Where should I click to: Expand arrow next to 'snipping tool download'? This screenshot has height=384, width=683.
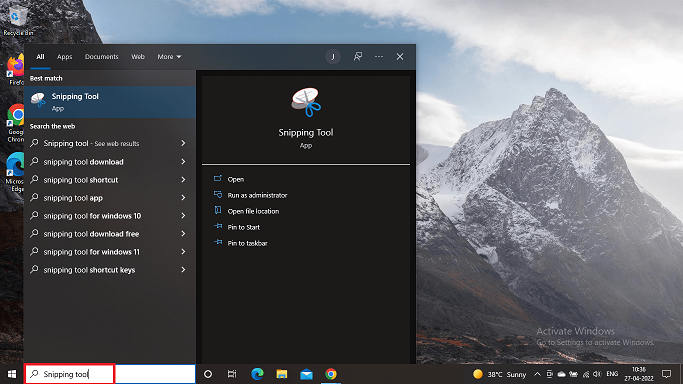tap(183, 162)
